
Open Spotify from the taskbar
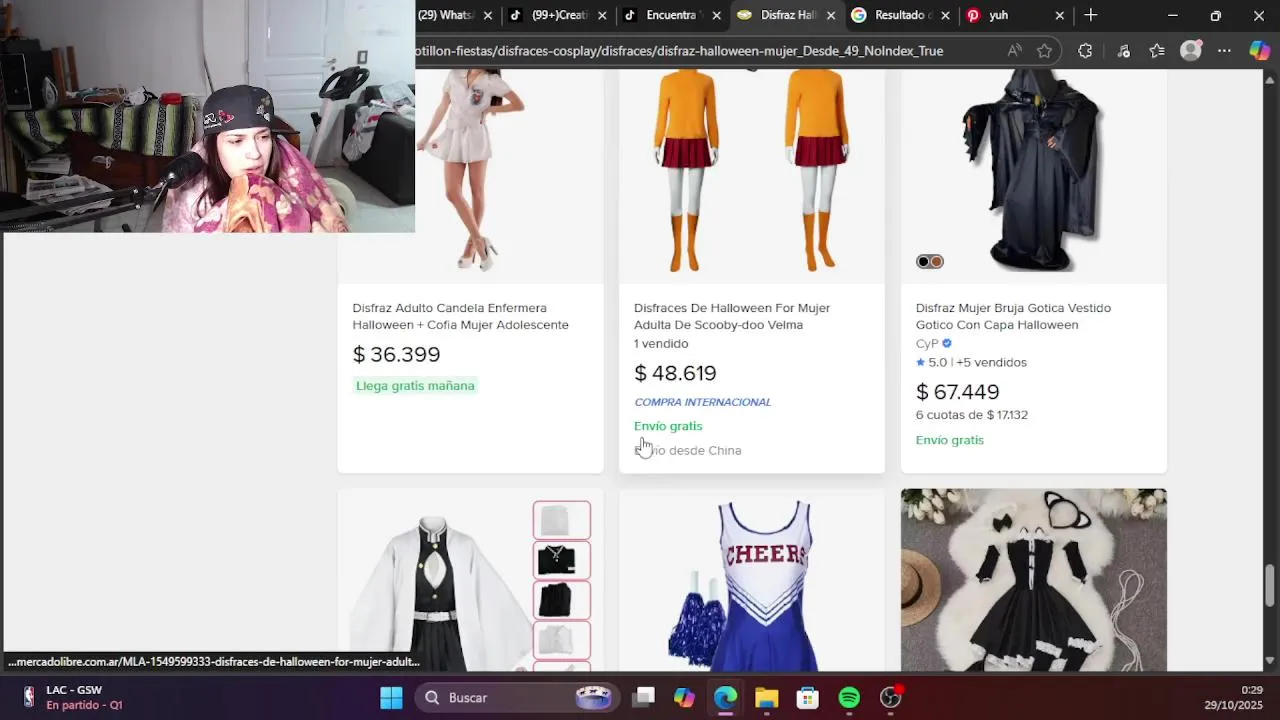click(x=849, y=697)
